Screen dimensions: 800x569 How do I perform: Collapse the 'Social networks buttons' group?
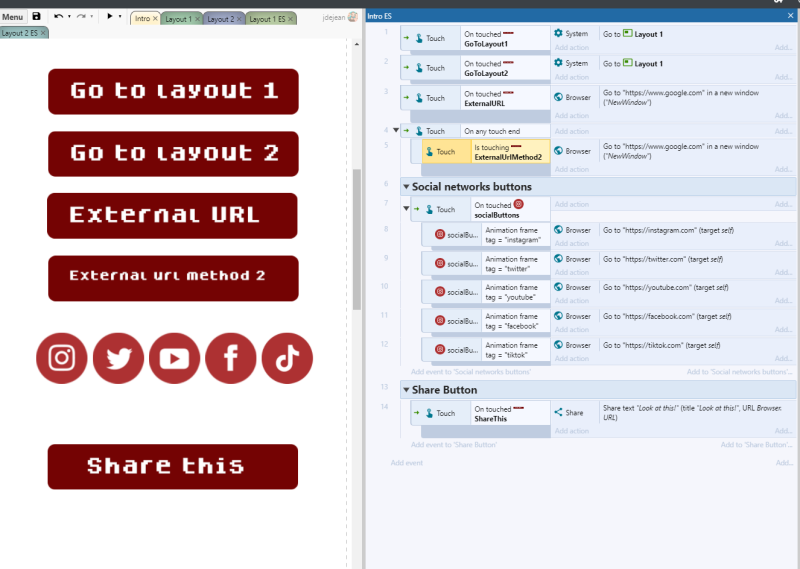pyautogui.click(x=406, y=187)
